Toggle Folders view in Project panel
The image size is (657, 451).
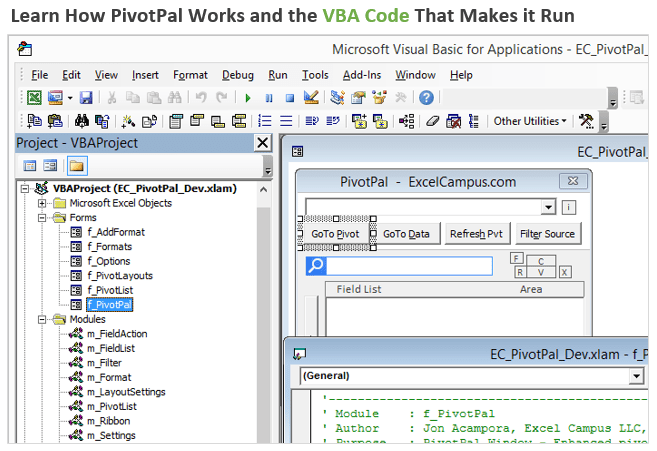(76, 166)
